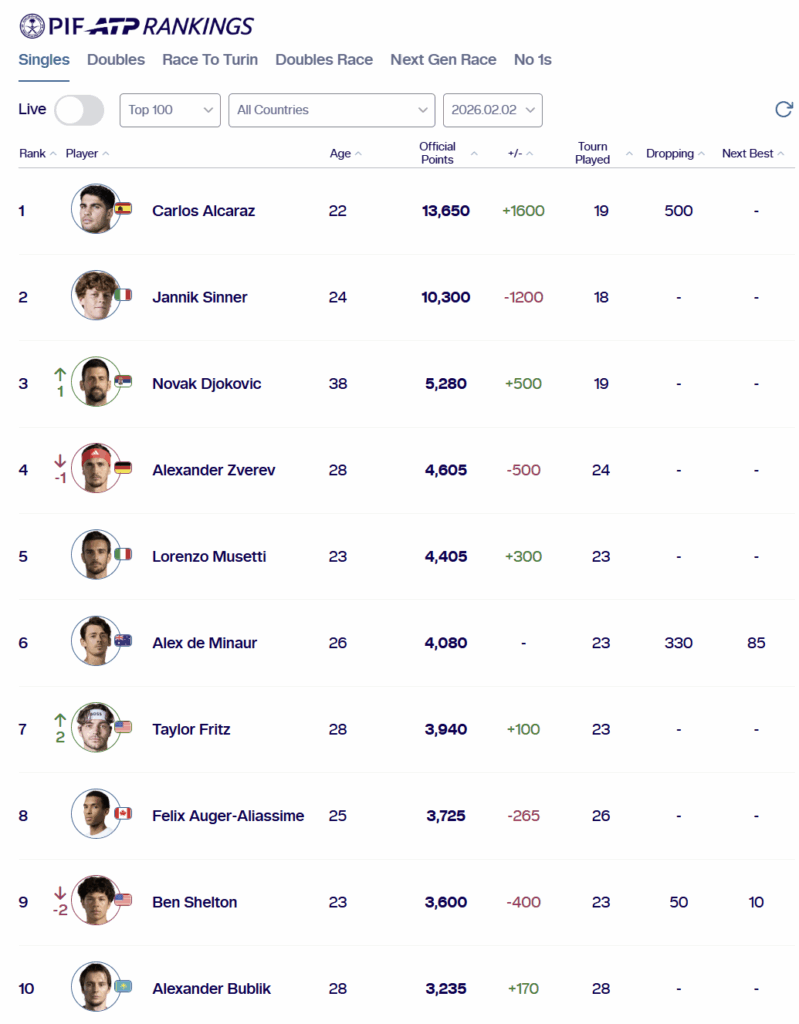The width and height of the screenshot is (799, 1024).
Task: Expand the All Countries dropdown
Action: (x=331, y=110)
